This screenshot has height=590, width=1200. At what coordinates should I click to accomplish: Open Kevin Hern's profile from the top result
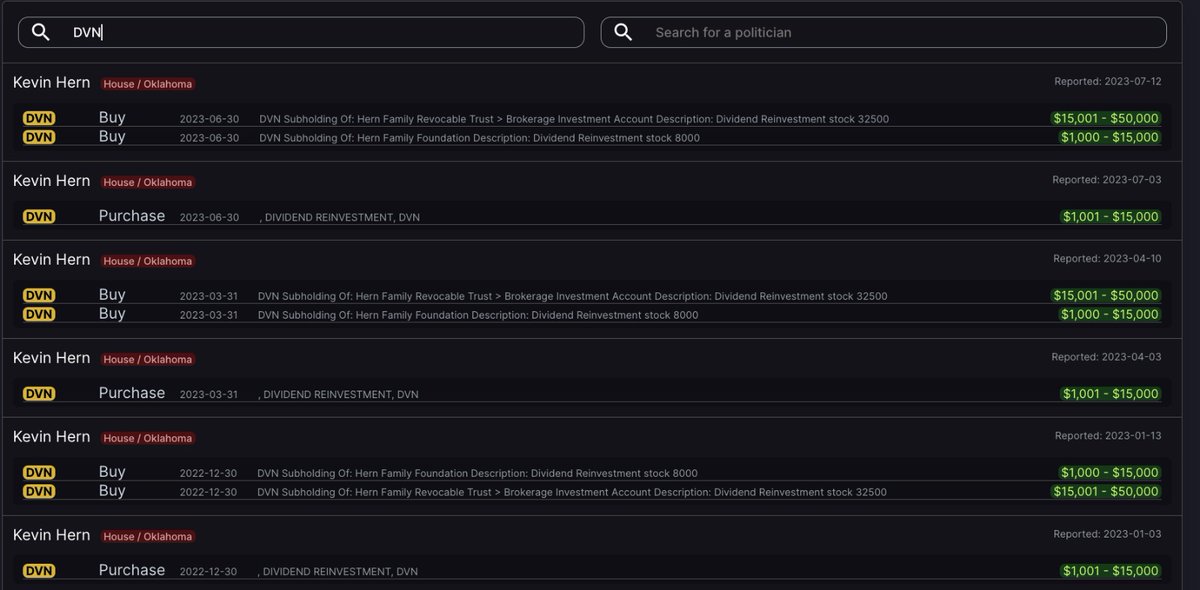pyautogui.click(x=51, y=82)
